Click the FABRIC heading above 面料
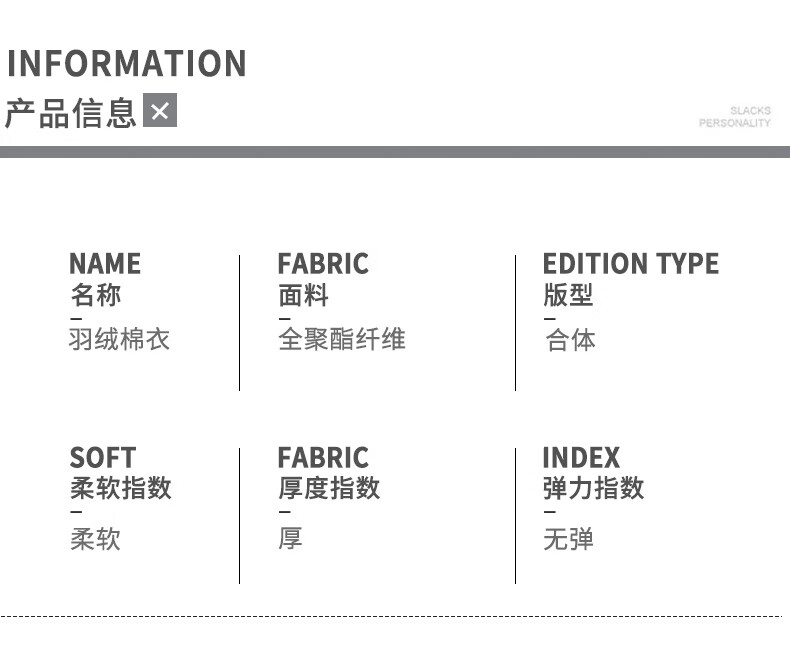This screenshot has height=652, width=790. click(323, 264)
